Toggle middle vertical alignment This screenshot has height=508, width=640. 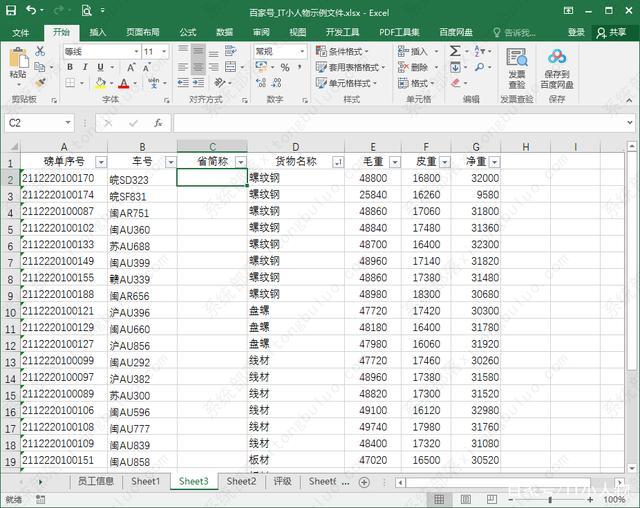[198, 51]
